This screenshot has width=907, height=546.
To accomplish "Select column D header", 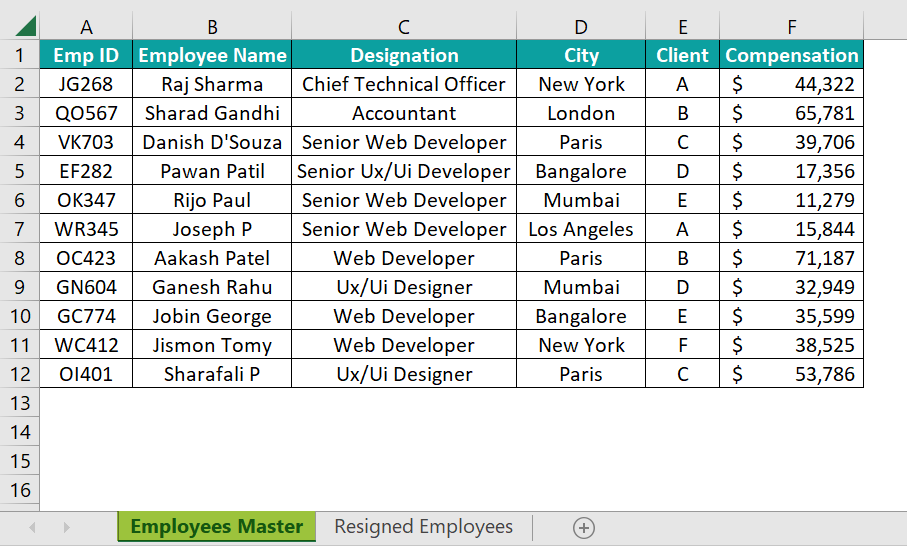I will pos(581,27).
